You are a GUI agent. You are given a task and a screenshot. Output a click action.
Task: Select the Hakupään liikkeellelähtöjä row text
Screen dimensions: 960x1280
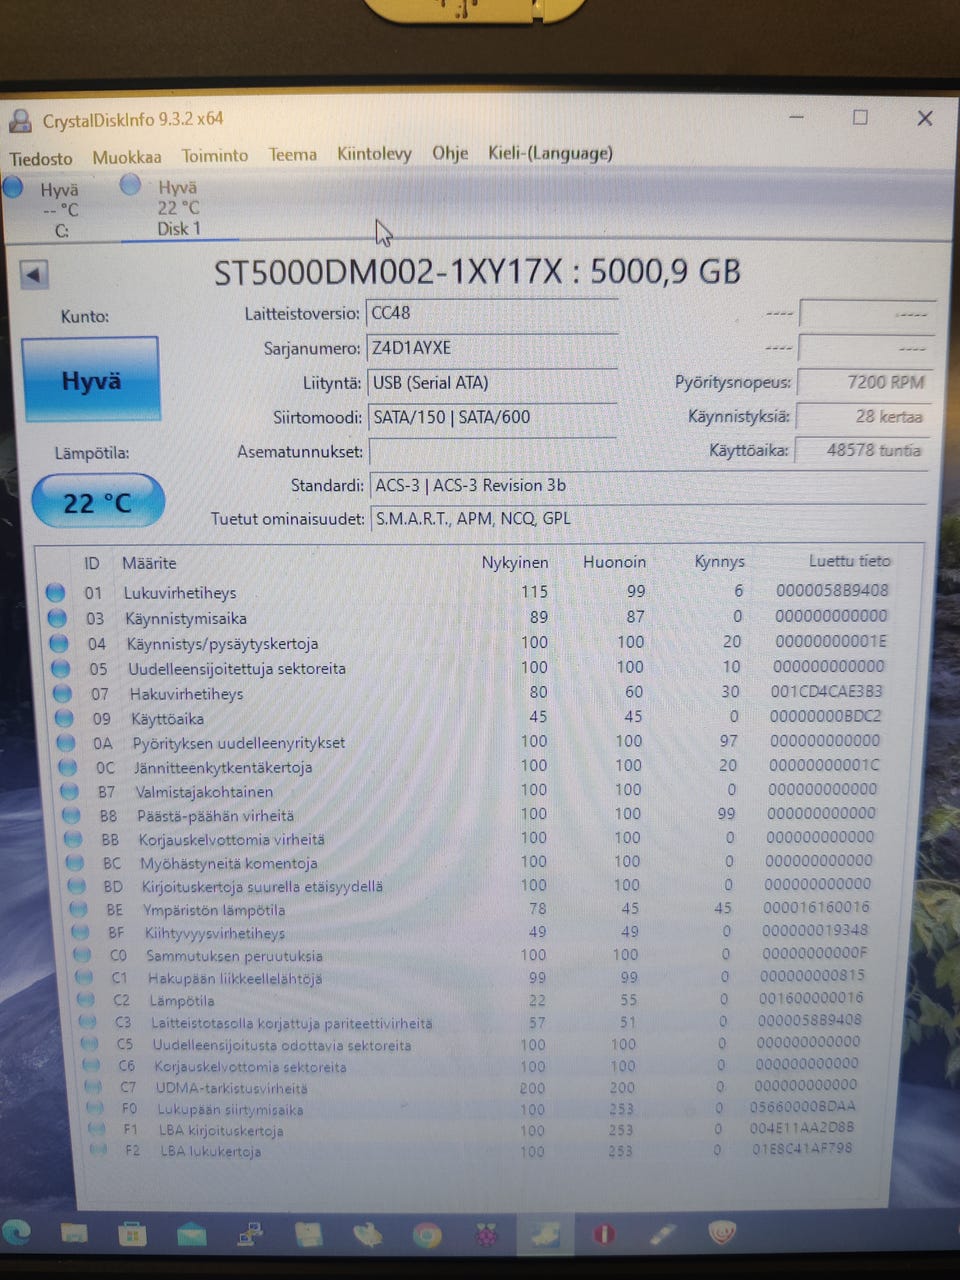[x=236, y=979]
